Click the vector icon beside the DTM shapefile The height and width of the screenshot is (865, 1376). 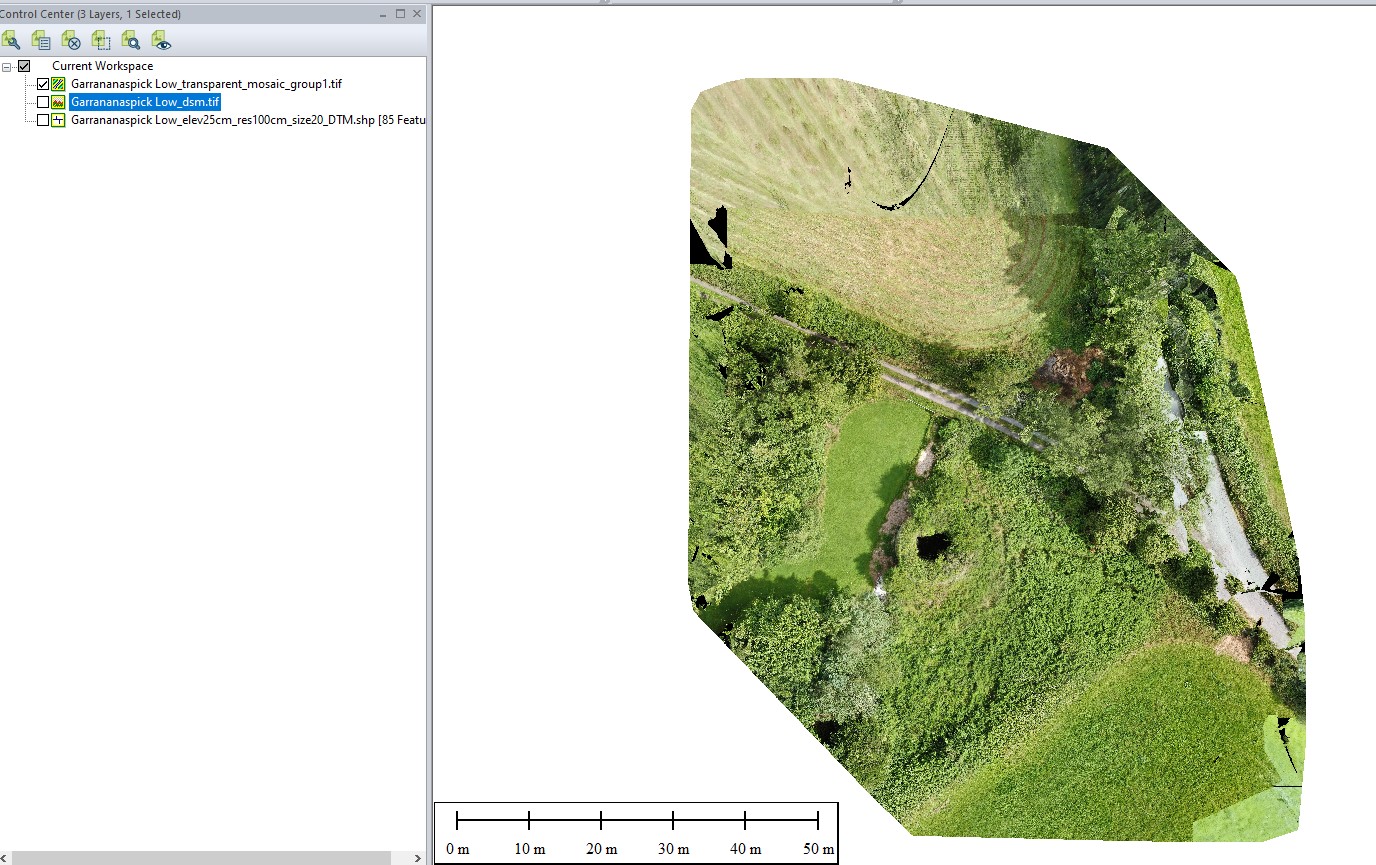[59, 120]
